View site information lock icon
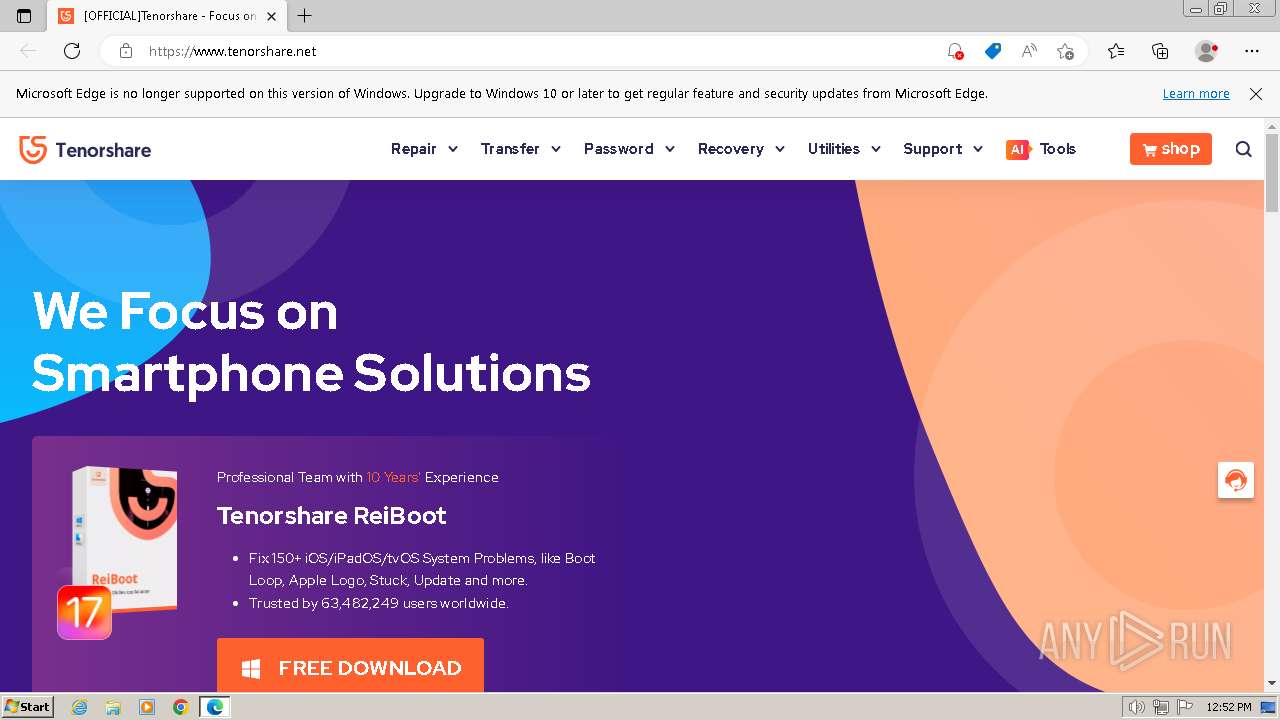 point(125,51)
